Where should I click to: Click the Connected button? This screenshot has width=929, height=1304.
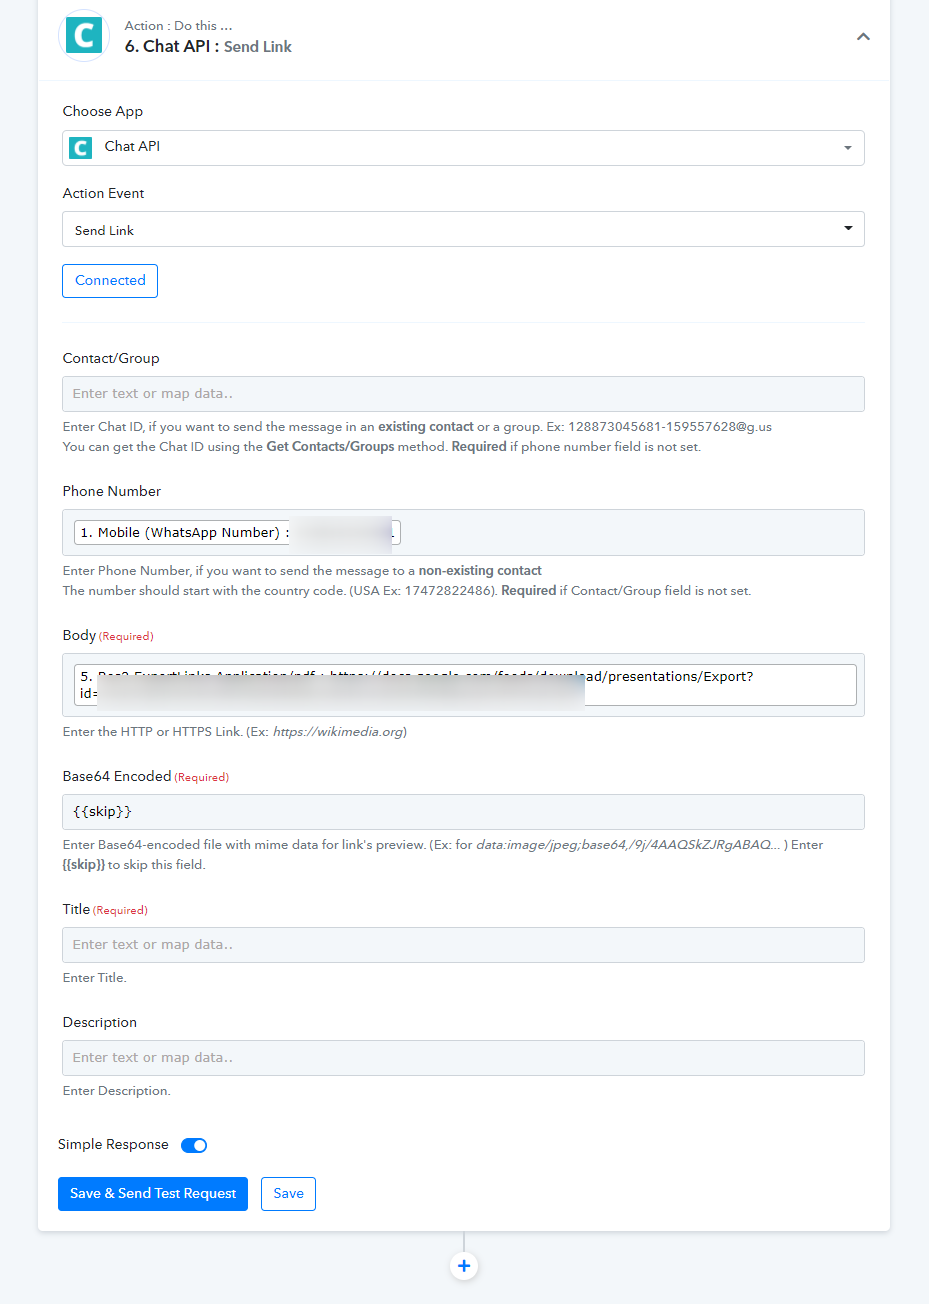pos(110,281)
